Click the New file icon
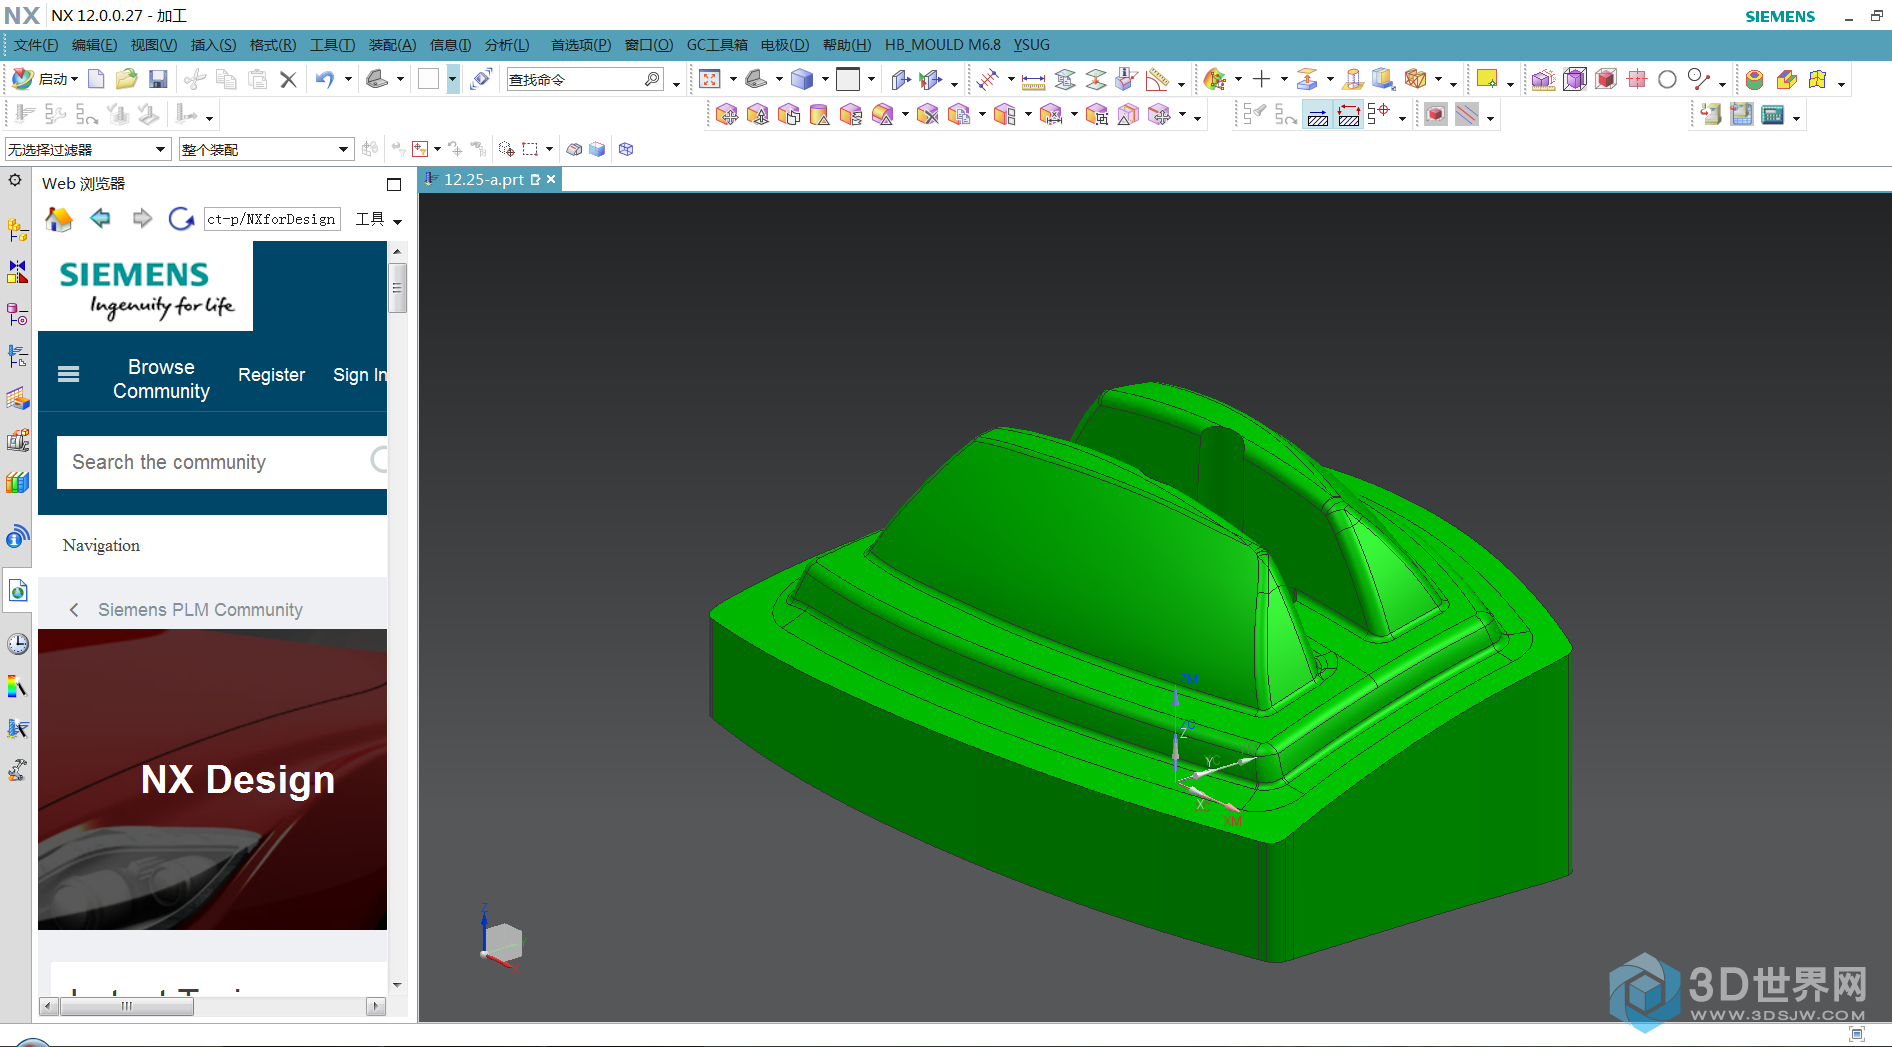Viewport: 1892px width, 1047px height. [96, 79]
